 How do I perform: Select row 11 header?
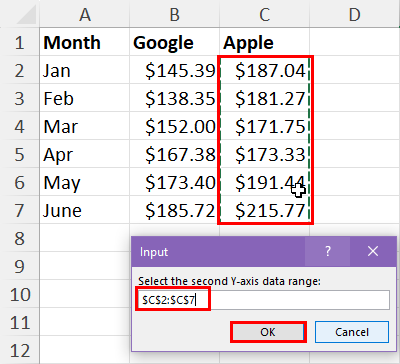20,323
